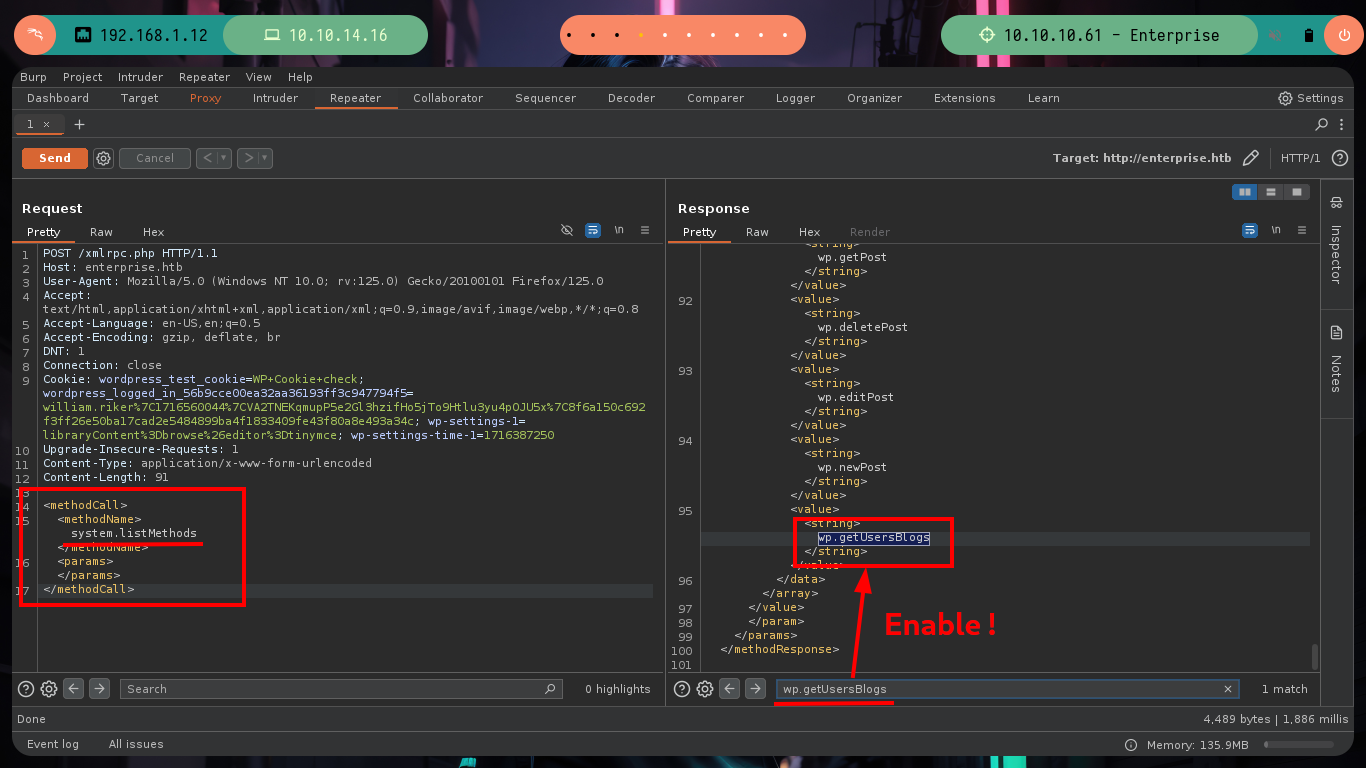Go to next match in Response search
This screenshot has height=768, width=1366.
[755, 689]
